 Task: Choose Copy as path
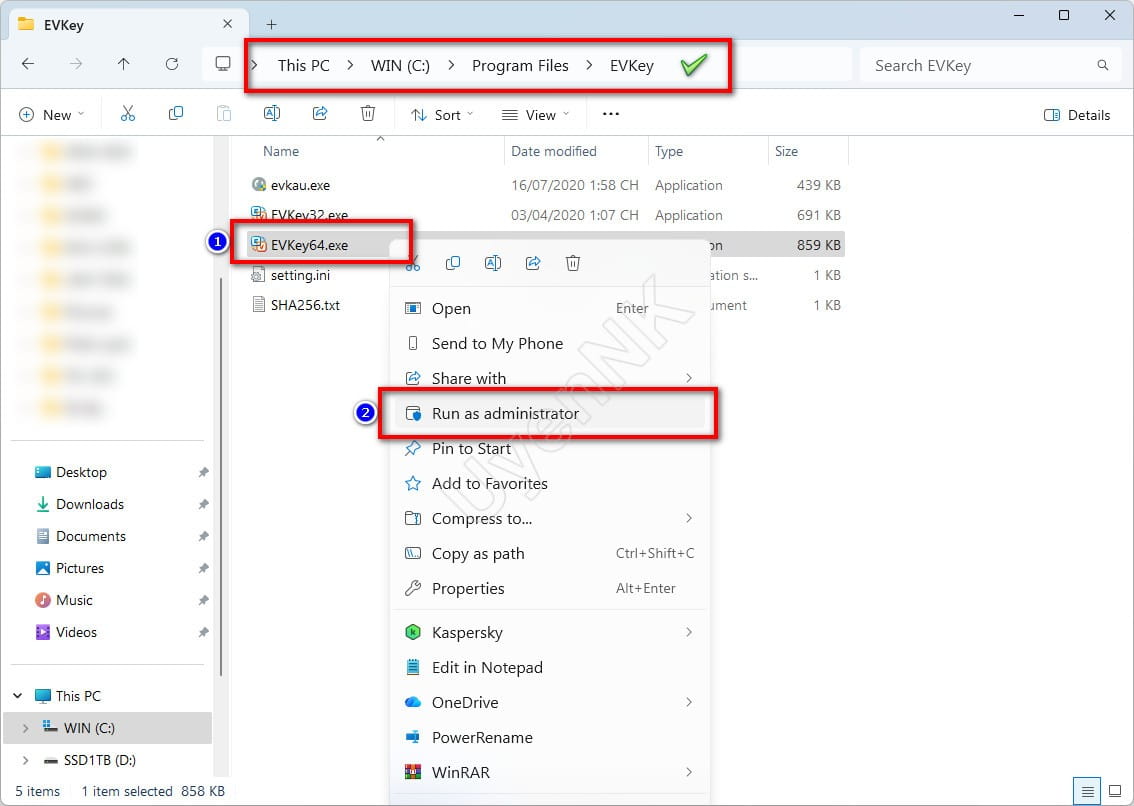tap(550, 553)
